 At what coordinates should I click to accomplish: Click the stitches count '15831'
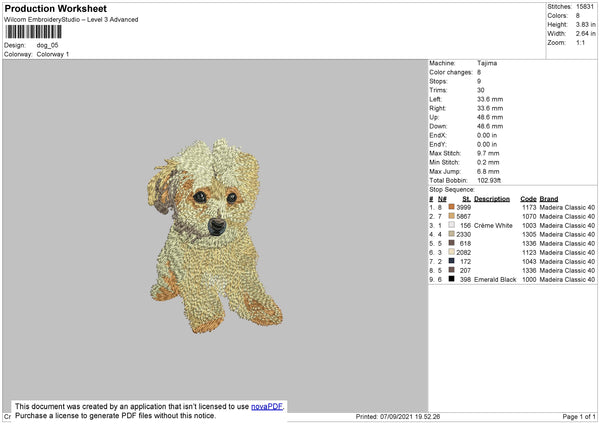pyautogui.click(x=585, y=7)
